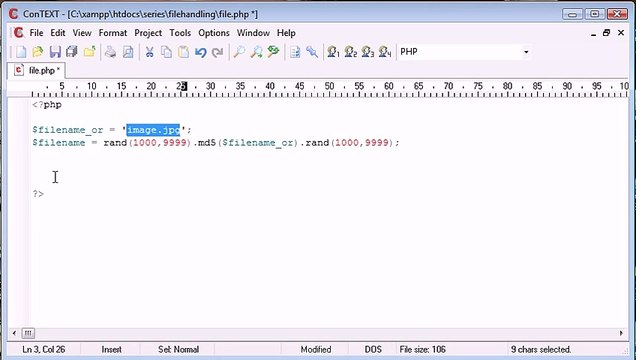
Task: Click the Find Next icon
Action: pyautogui.click(x=256, y=52)
